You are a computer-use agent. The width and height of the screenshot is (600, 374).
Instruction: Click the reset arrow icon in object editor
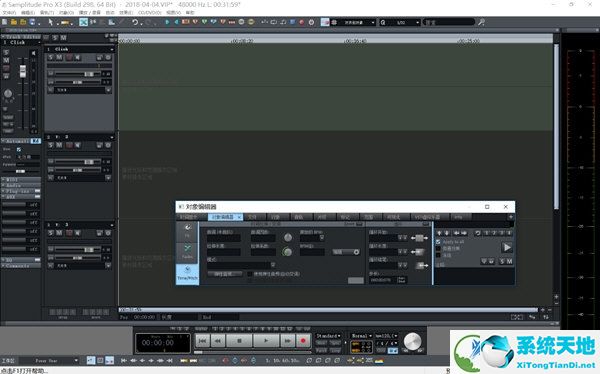[x=478, y=233]
